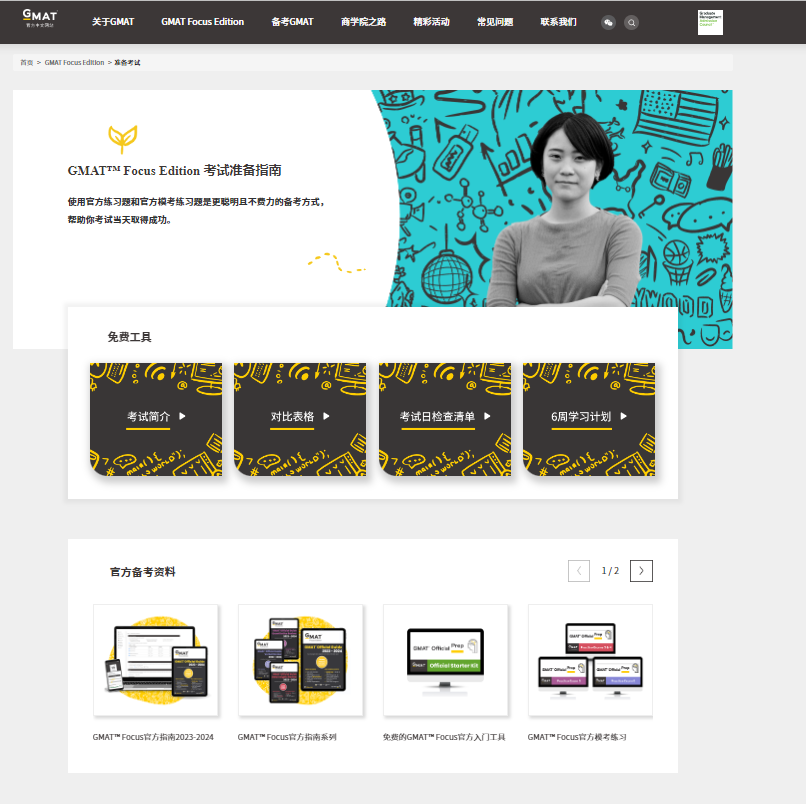This screenshot has width=806, height=804.
Task: Open the GMAT Focus Edition menu
Action: (203, 22)
